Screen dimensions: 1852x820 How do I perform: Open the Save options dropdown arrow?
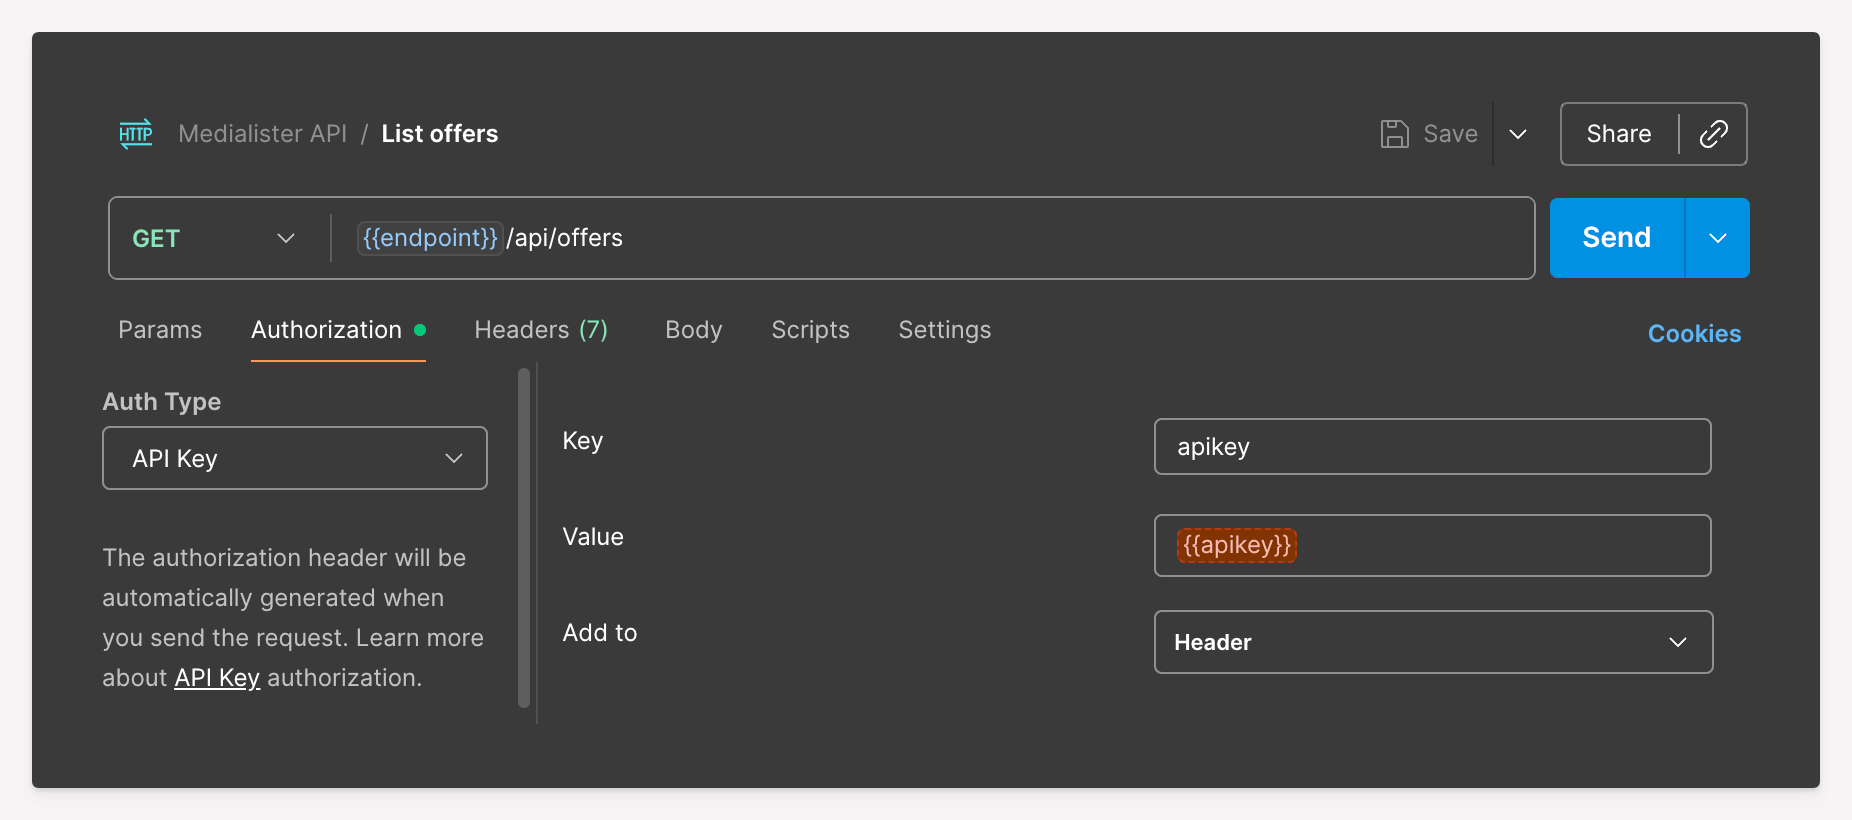1517,134
